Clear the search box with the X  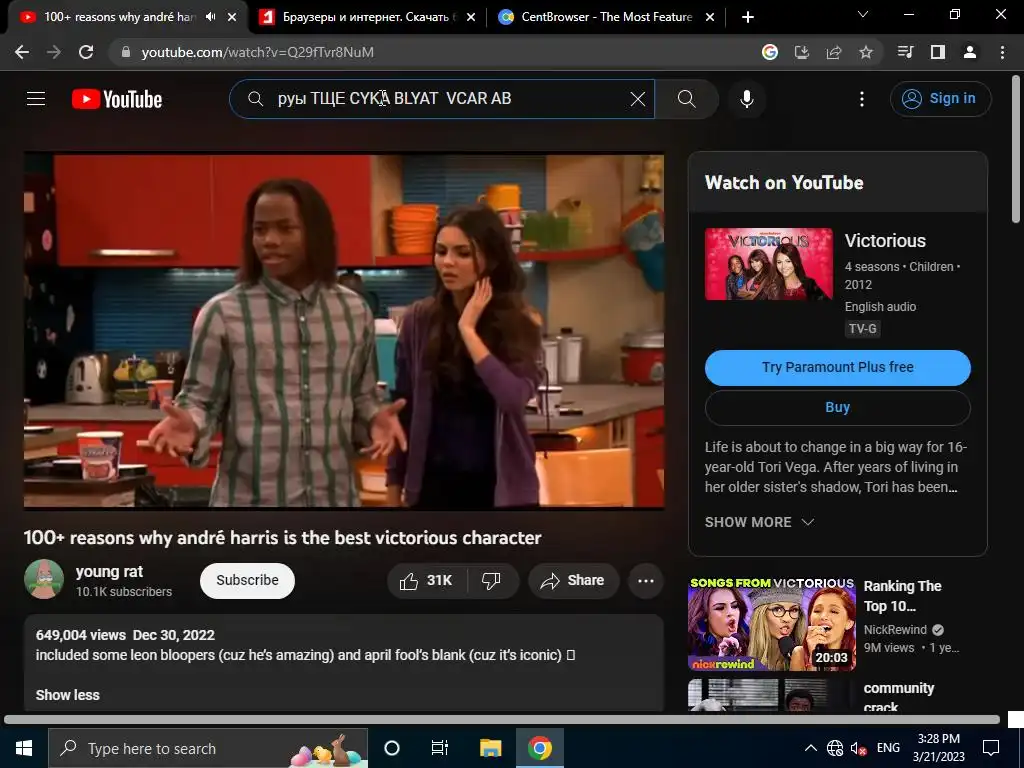tap(637, 99)
